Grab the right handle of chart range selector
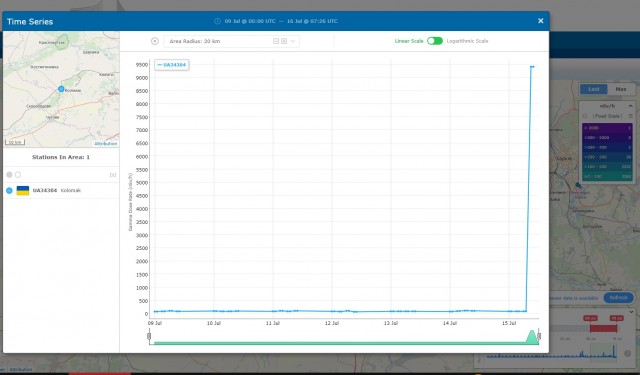This screenshot has width=640, height=375. click(x=539, y=336)
